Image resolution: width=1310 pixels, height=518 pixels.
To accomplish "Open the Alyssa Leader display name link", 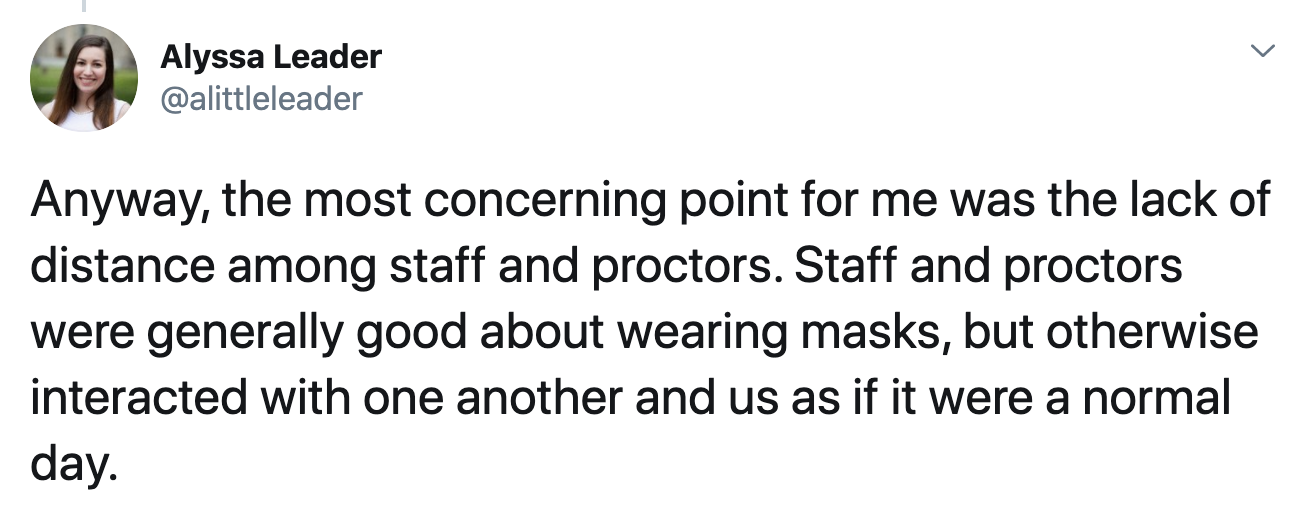I will tap(270, 57).
